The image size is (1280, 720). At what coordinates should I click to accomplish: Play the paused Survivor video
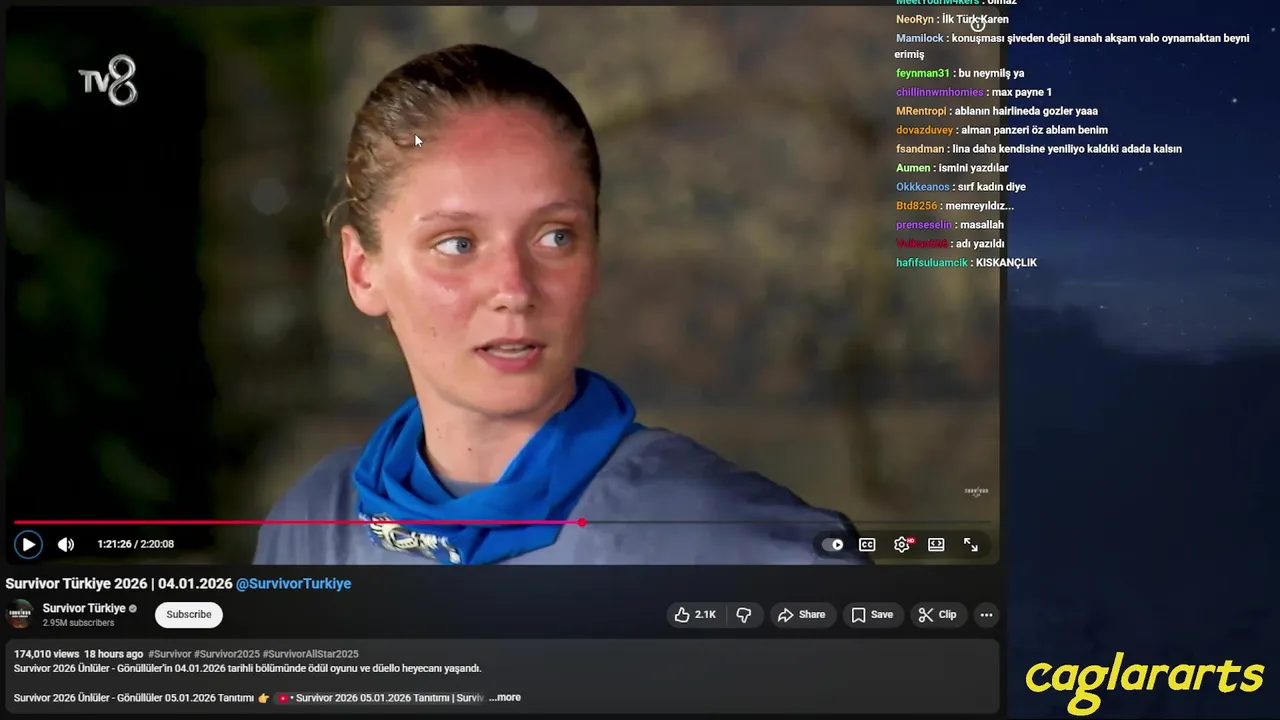28,544
